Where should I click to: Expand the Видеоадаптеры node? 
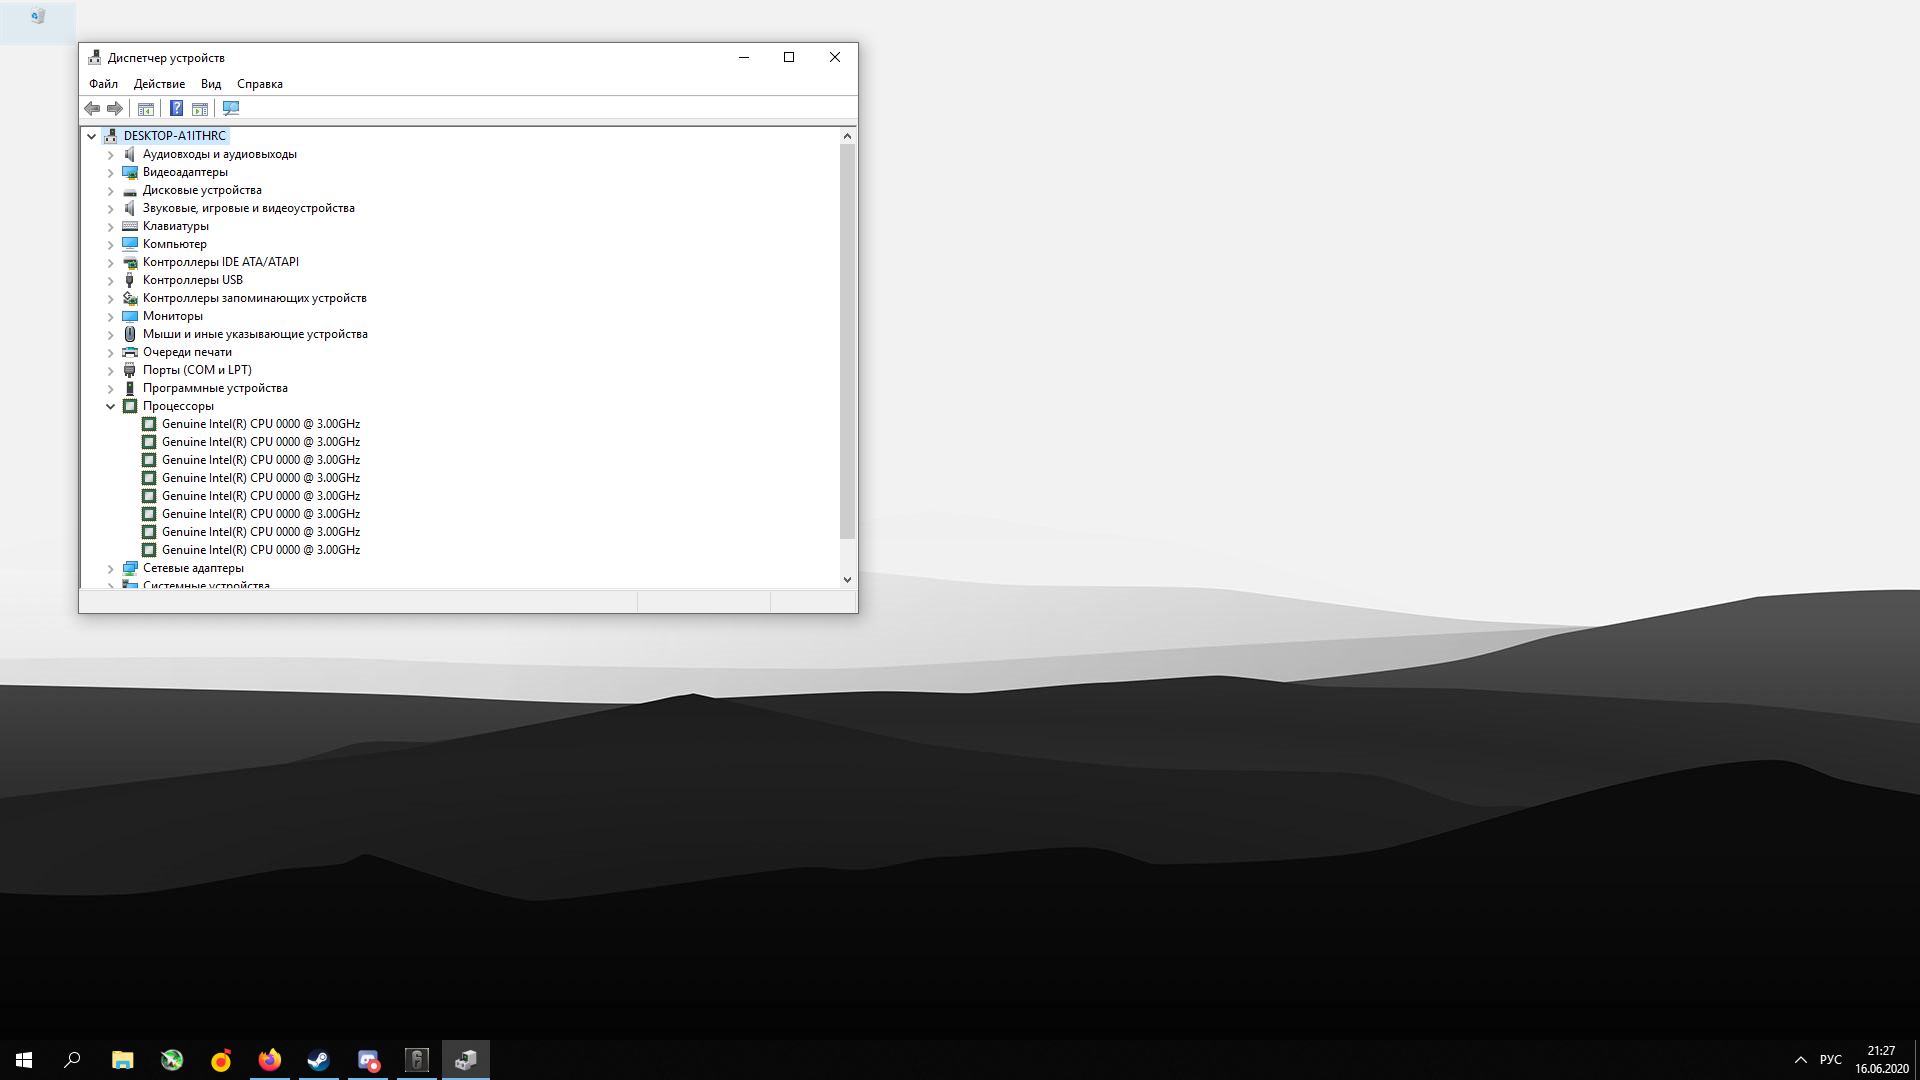111,172
